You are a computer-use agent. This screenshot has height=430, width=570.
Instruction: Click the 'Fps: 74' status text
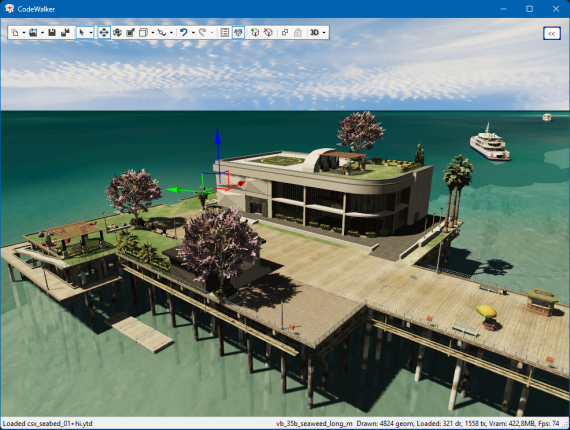point(550,423)
